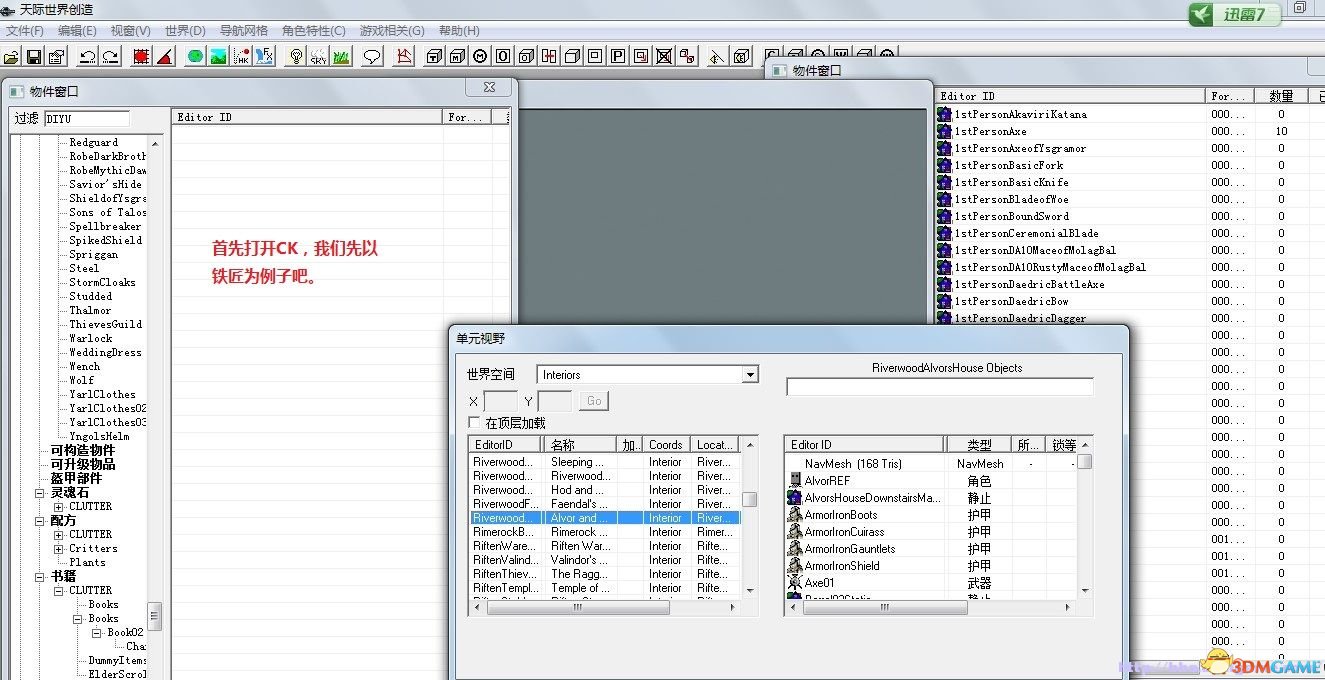This screenshot has height=680, width=1325.
Task: Open the 世界(D) menu
Action: coord(185,31)
